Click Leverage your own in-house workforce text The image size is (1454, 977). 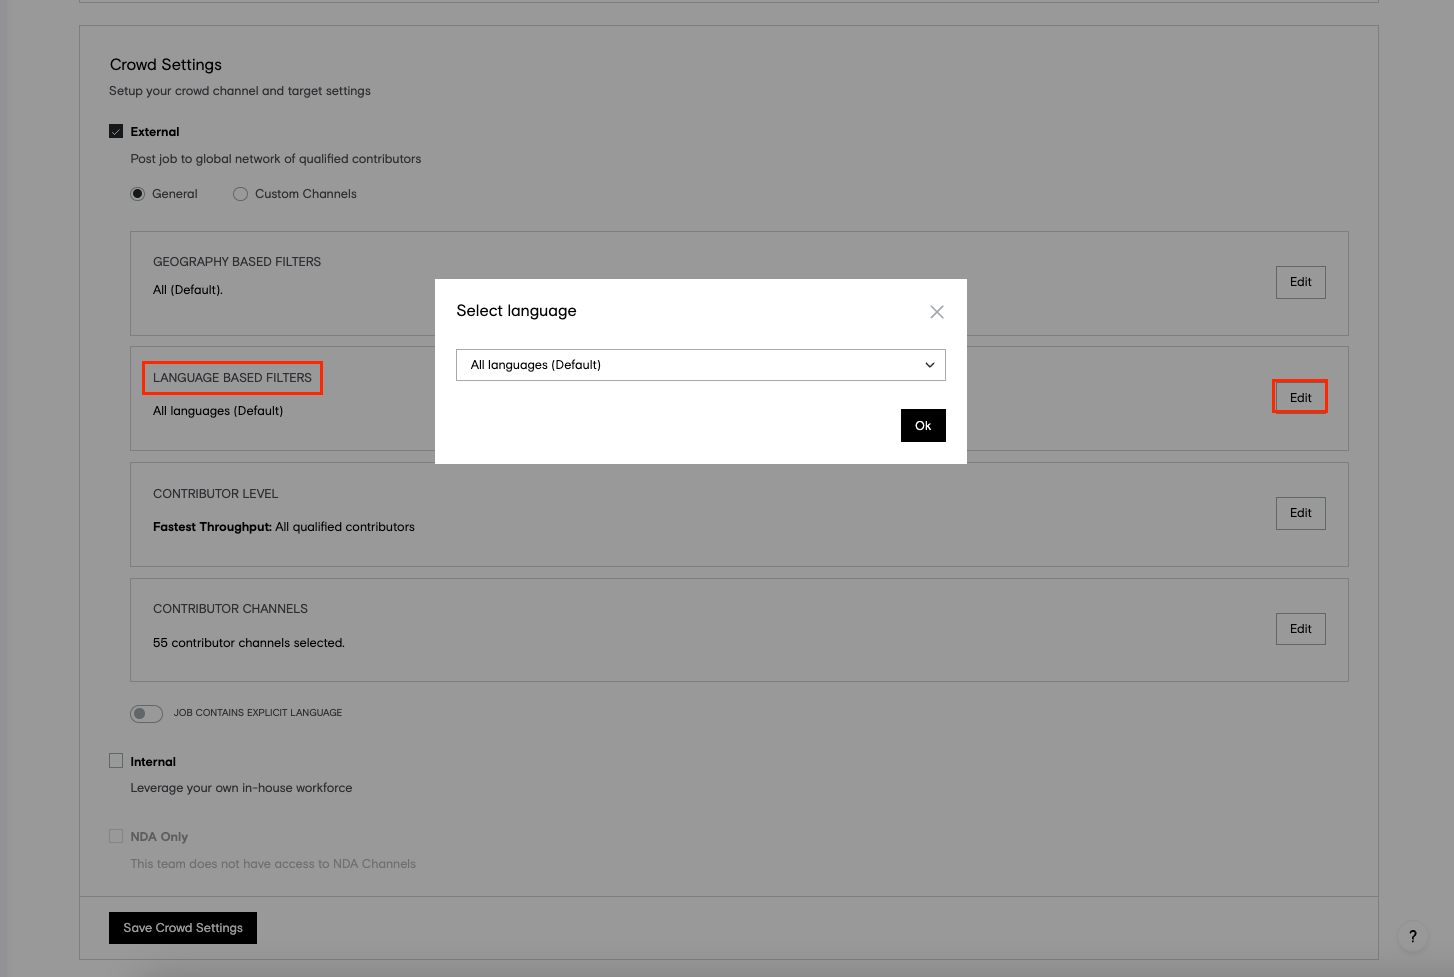pyautogui.click(x=241, y=788)
